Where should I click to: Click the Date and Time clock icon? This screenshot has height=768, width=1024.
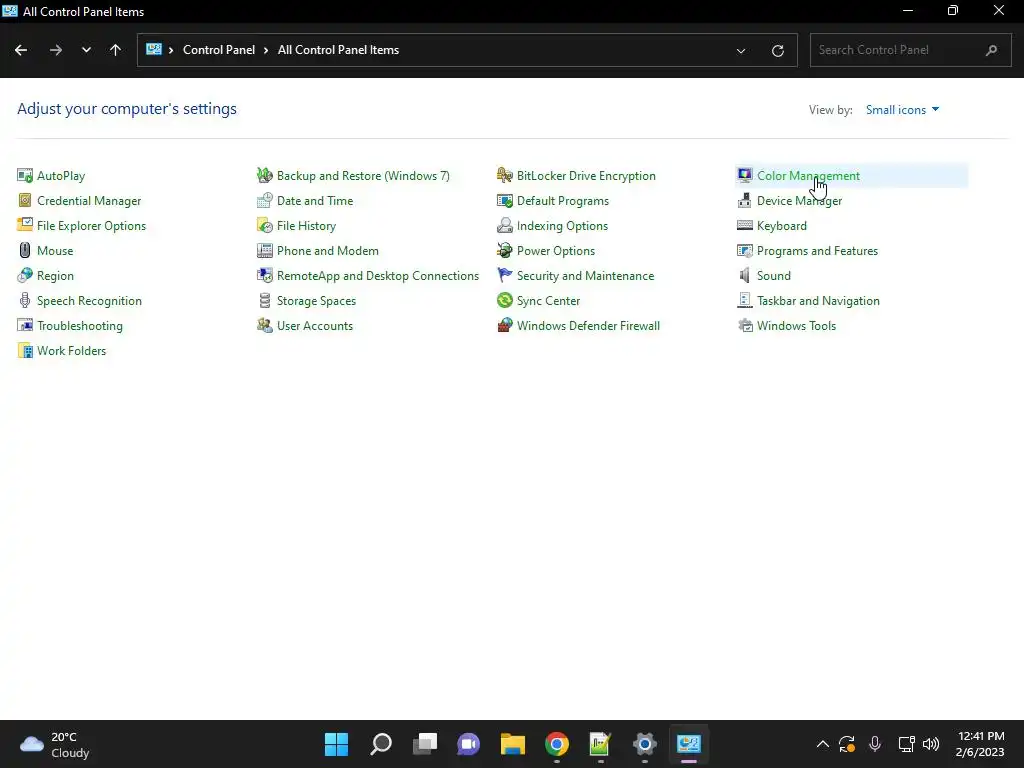click(264, 200)
